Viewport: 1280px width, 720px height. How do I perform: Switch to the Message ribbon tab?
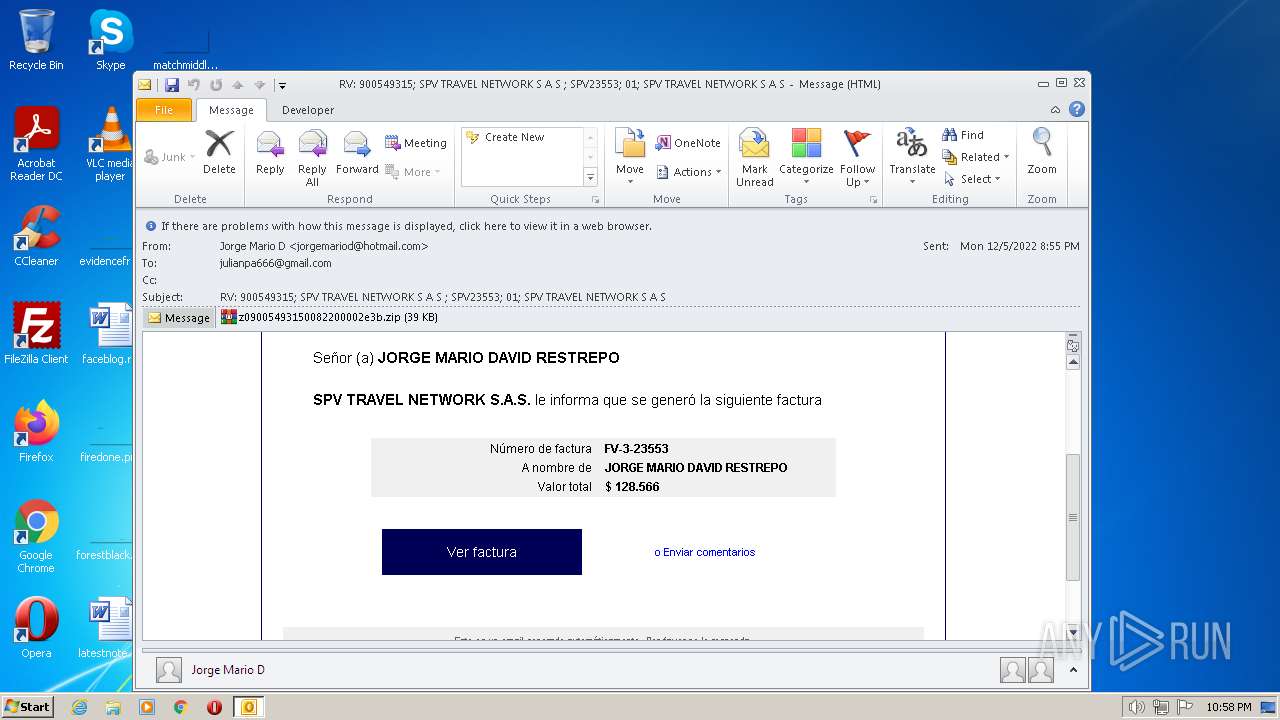pyautogui.click(x=231, y=110)
